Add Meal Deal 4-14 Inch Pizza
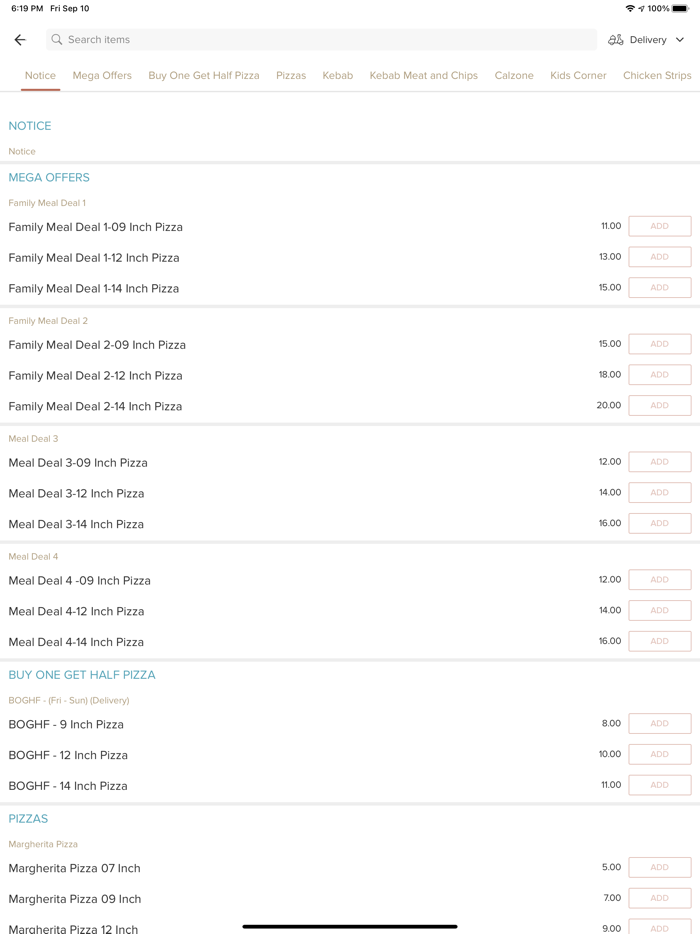This screenshot has height=934, width=700. [659, 641]
